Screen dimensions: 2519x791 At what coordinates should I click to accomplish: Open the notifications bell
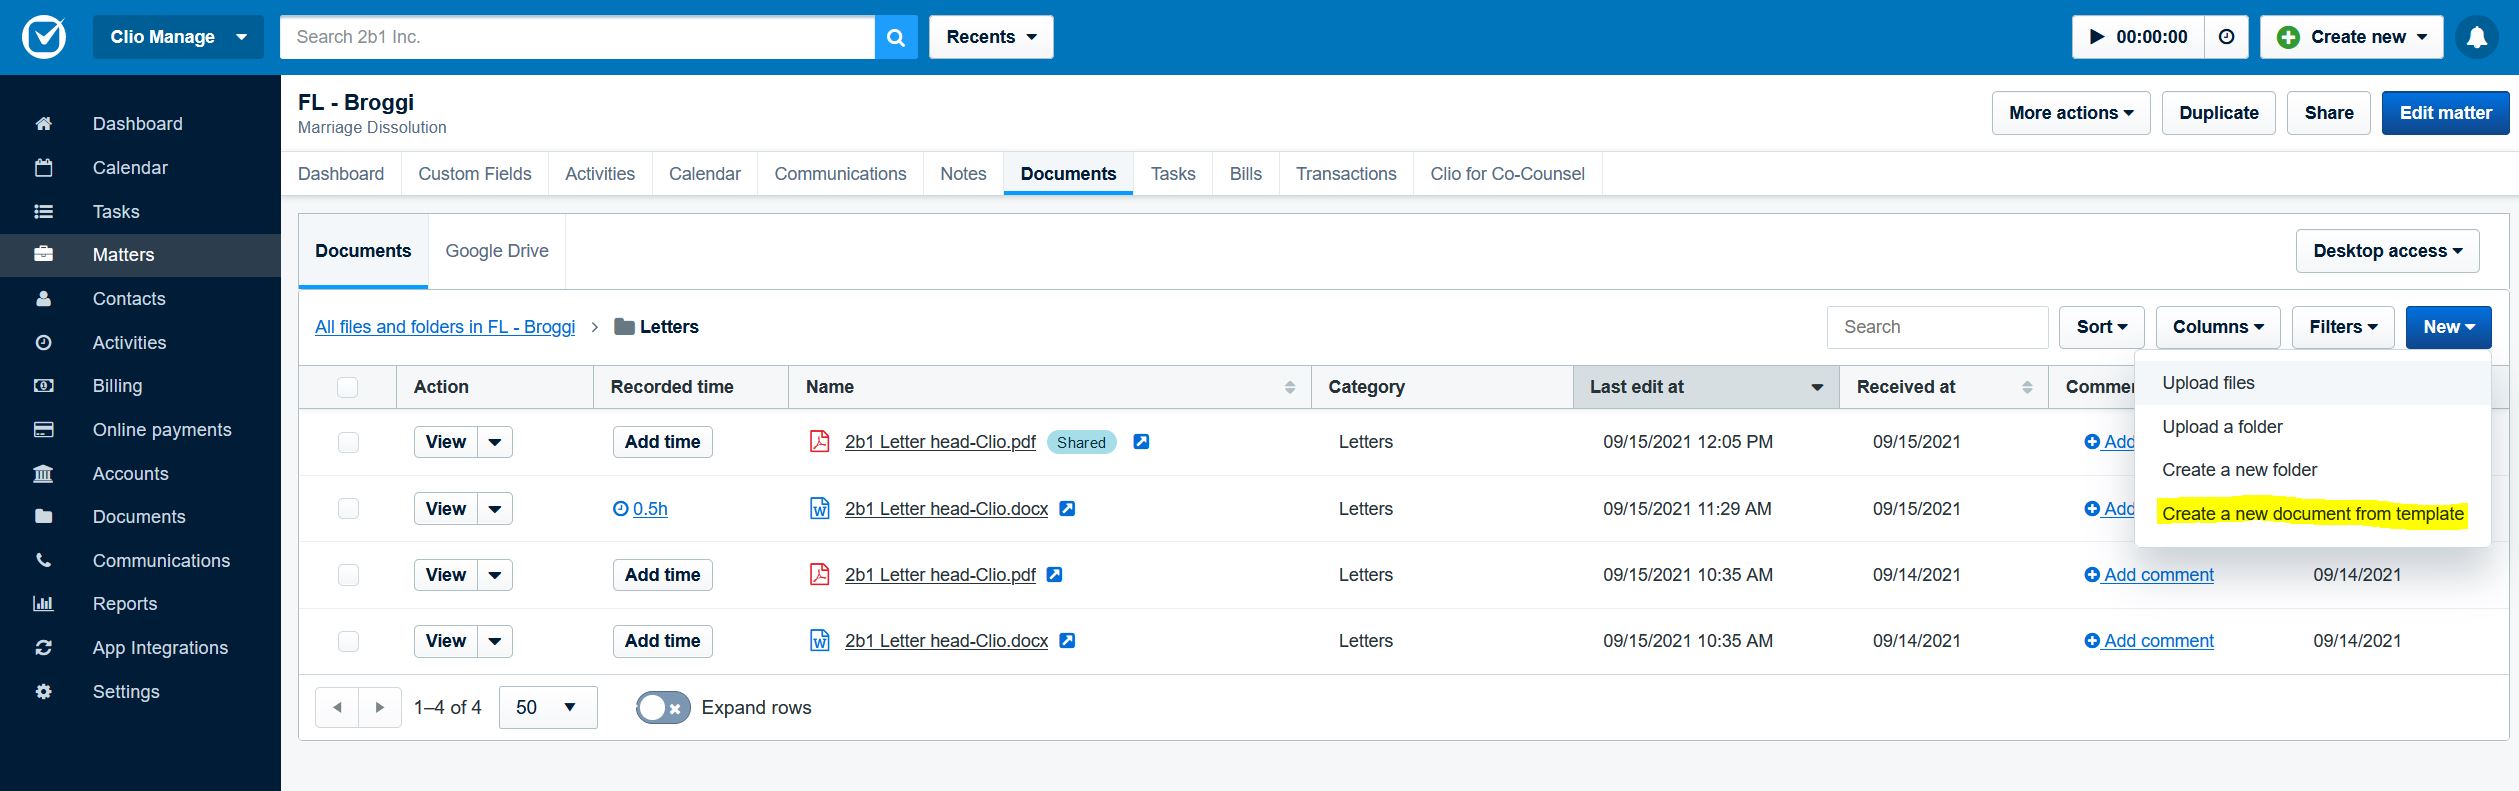point(2477,37)
